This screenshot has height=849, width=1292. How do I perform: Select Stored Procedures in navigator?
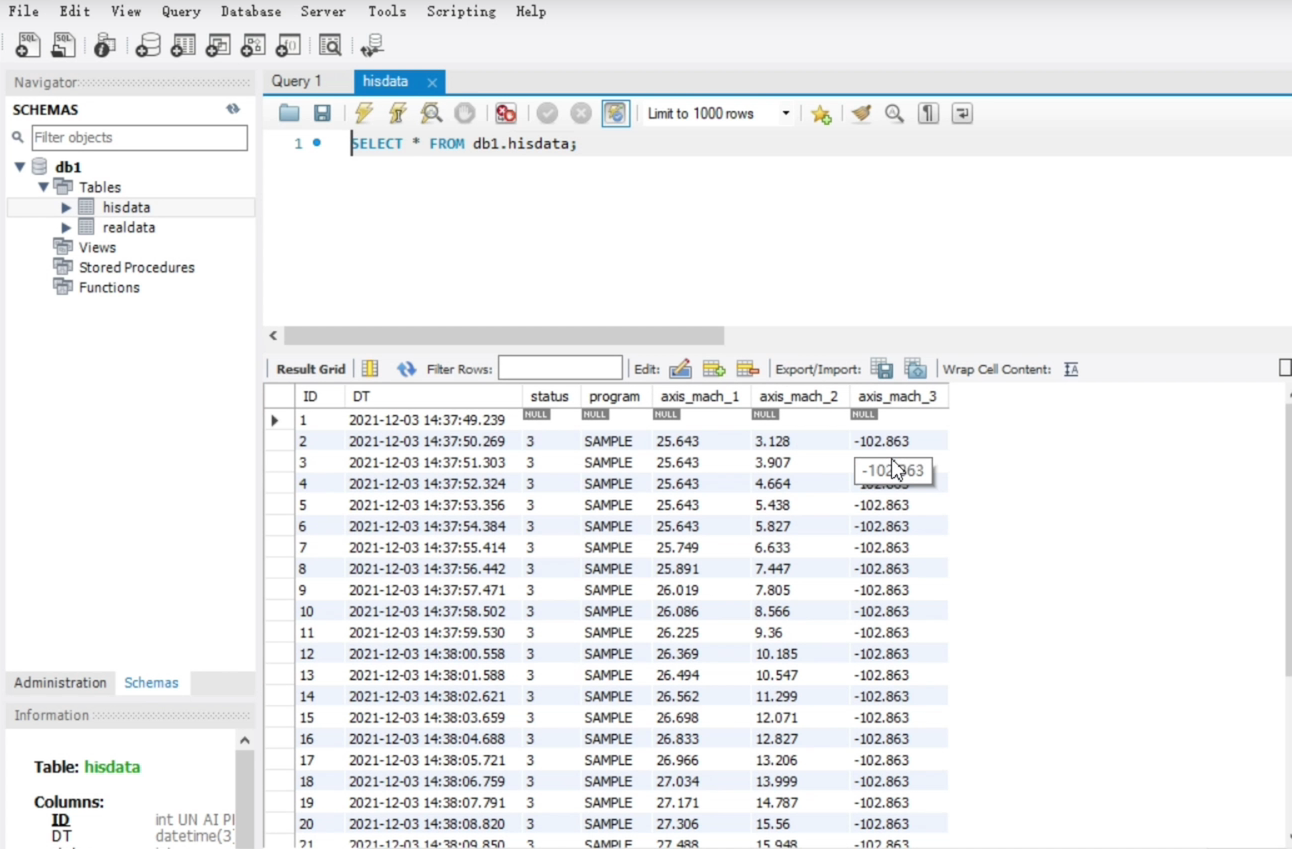tap(136, 267)
